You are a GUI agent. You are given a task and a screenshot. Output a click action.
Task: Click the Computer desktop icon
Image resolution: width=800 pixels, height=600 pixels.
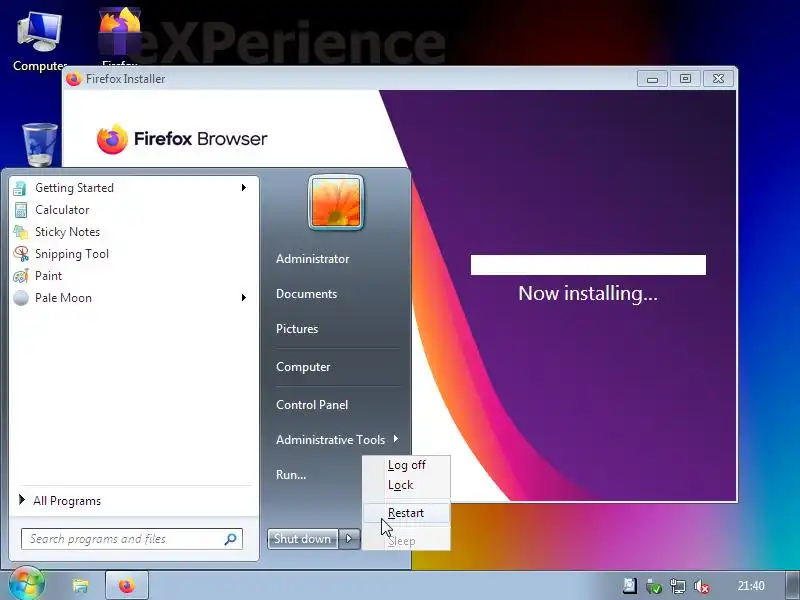pyautogui.click(x=40, y=41)
